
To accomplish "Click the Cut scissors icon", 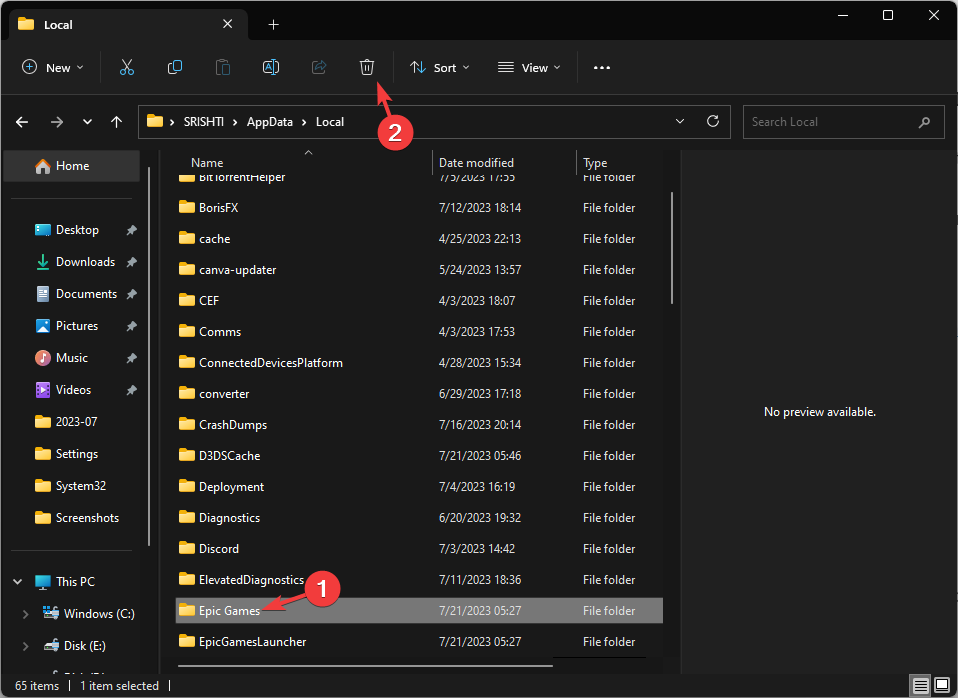I will (x=126, y=67).
